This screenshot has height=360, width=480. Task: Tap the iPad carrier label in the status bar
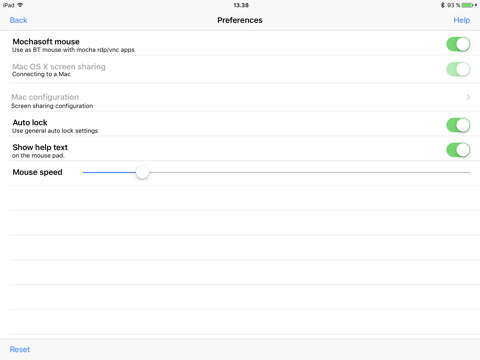9,5
